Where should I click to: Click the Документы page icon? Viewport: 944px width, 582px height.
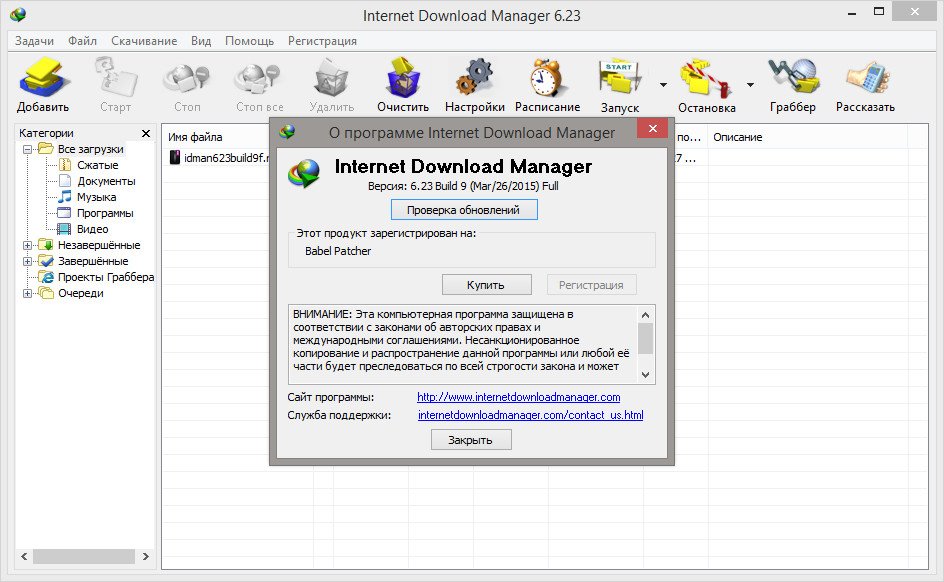[x=64, y=181]
